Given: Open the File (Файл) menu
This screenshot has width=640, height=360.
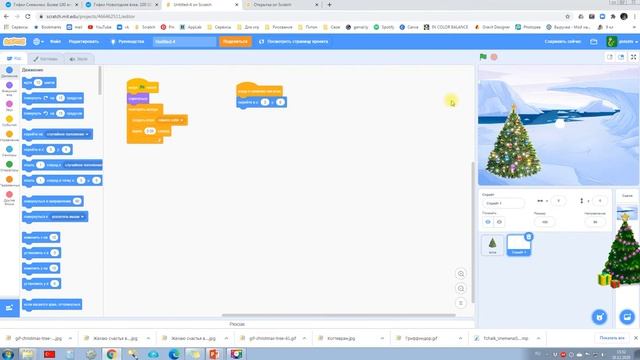Looking at the screenshot, I should coord(56,42).
